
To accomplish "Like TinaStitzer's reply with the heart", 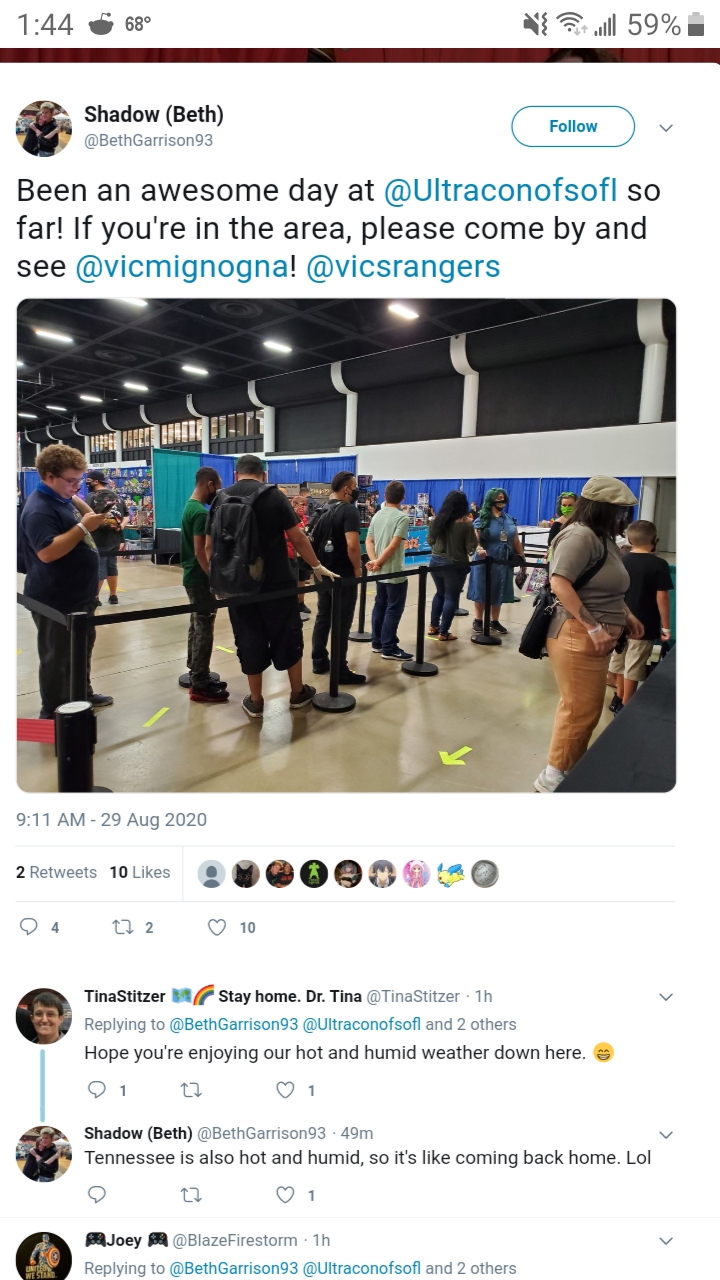I will click(285, 1090).
